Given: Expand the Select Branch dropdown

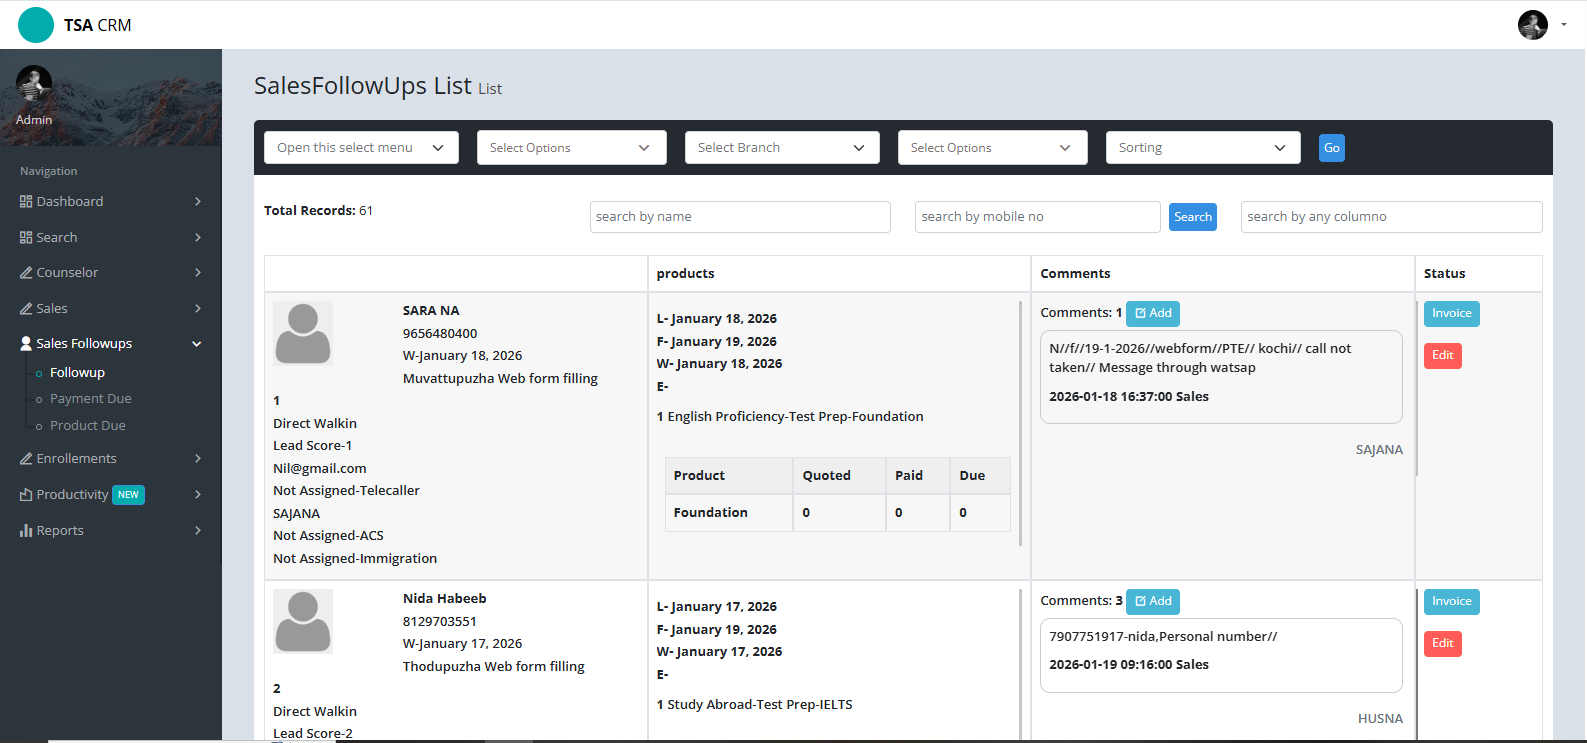Looking at the screenshot, I should point(781,148).
